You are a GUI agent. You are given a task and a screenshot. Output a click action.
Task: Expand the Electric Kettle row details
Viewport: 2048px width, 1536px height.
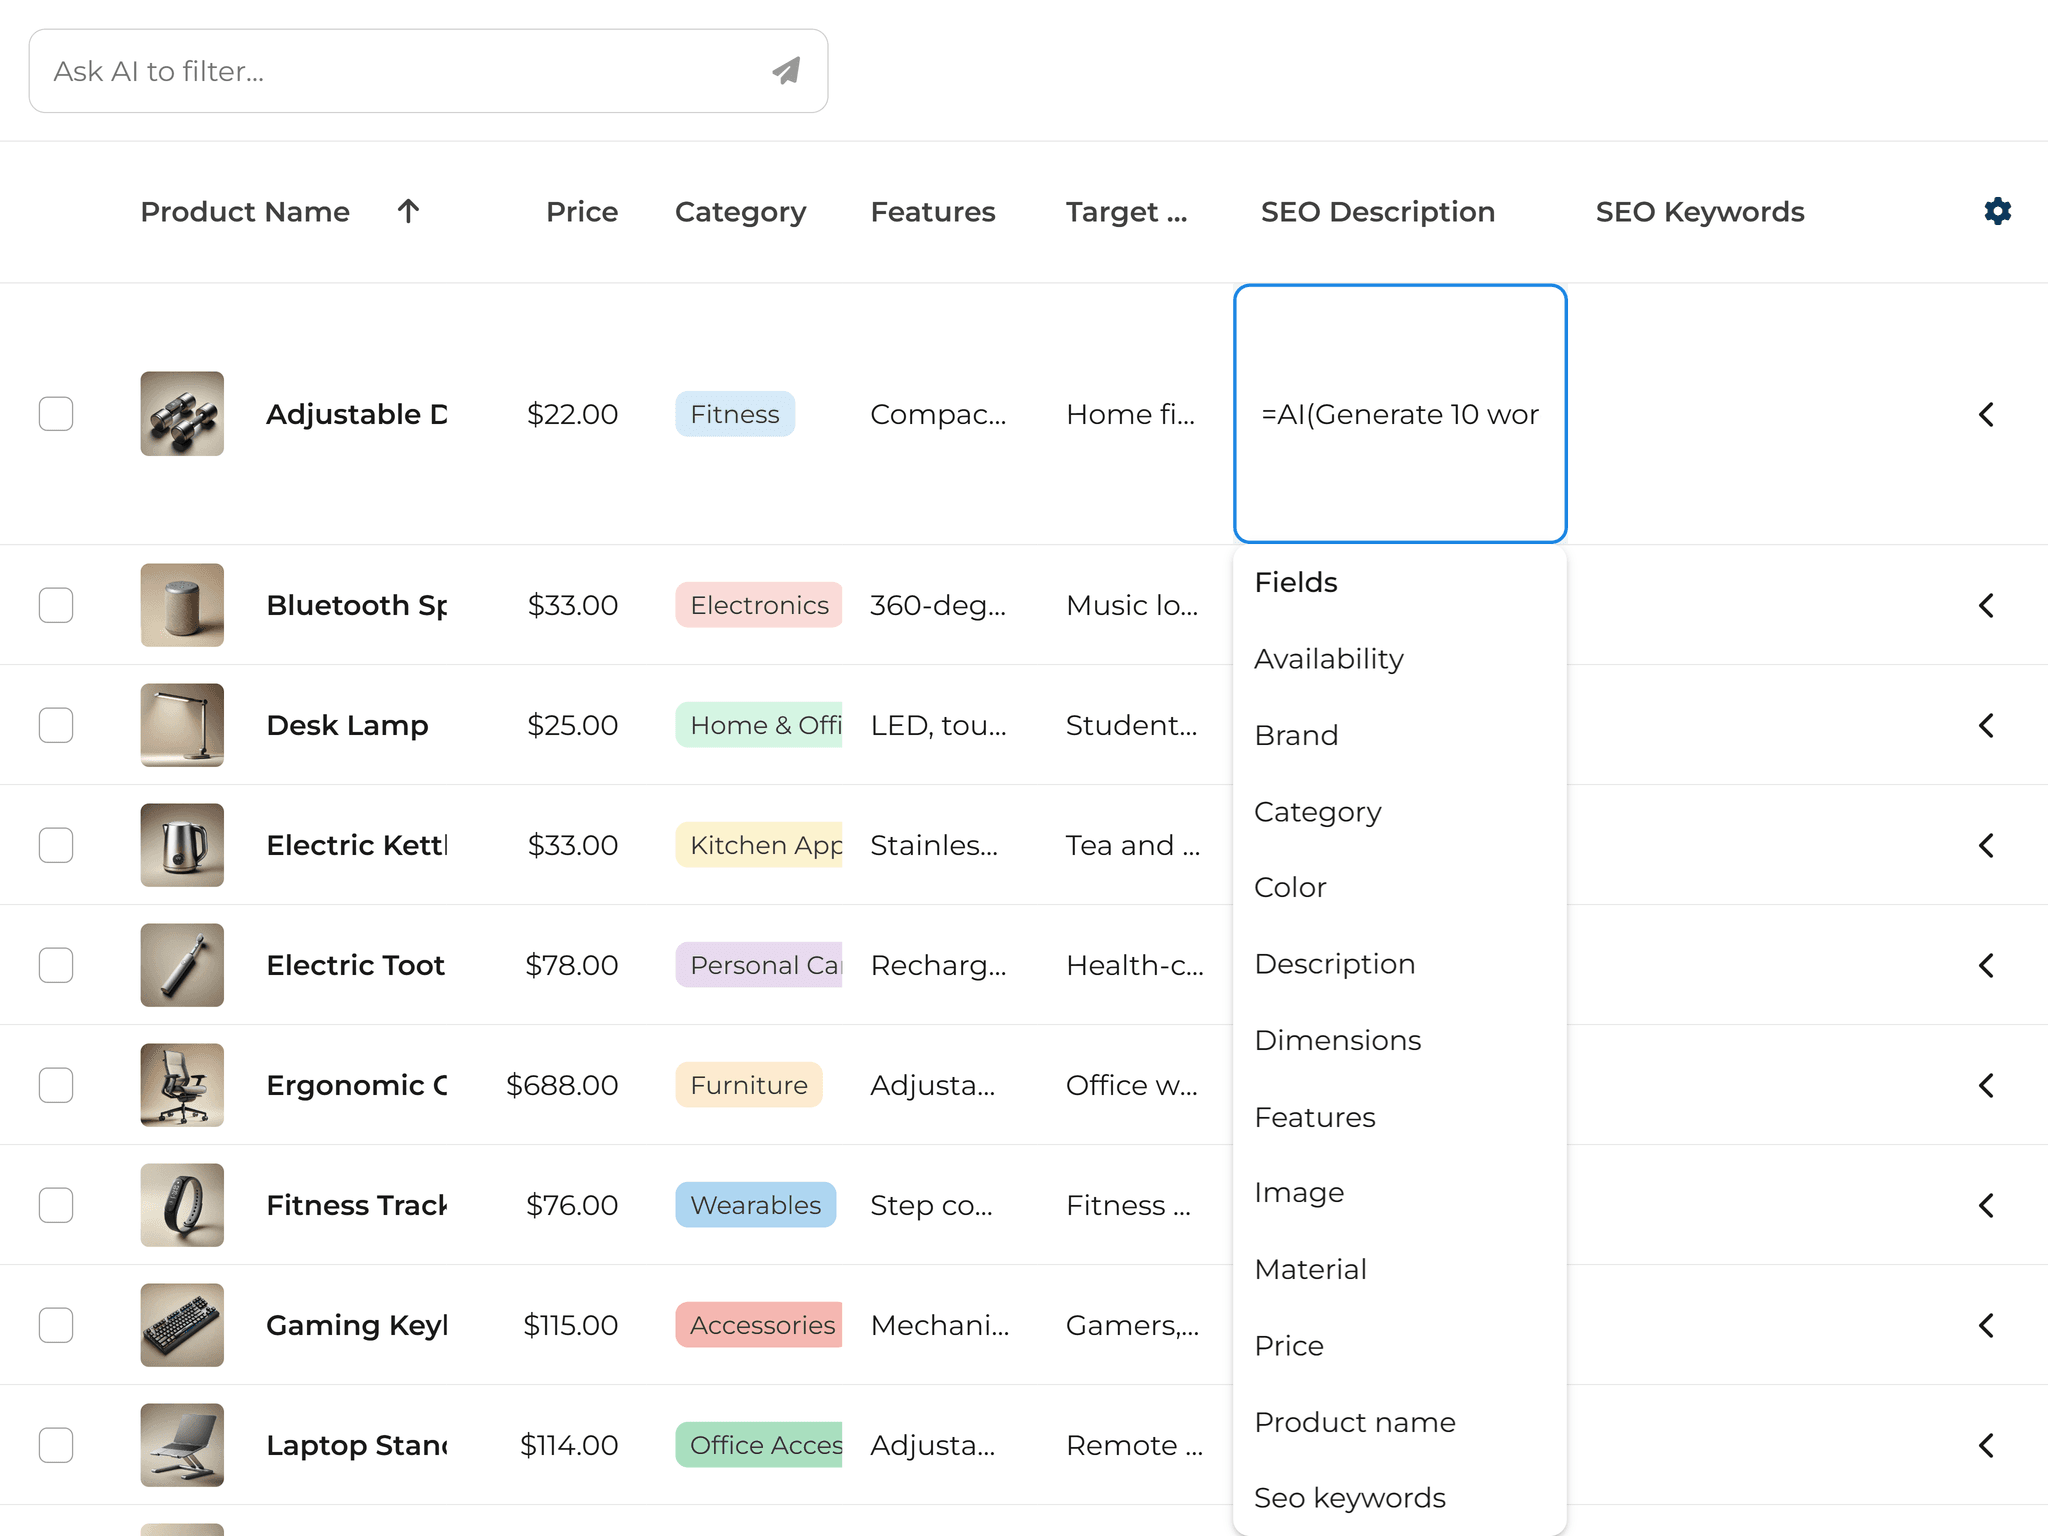click(x=1985, y=845)
